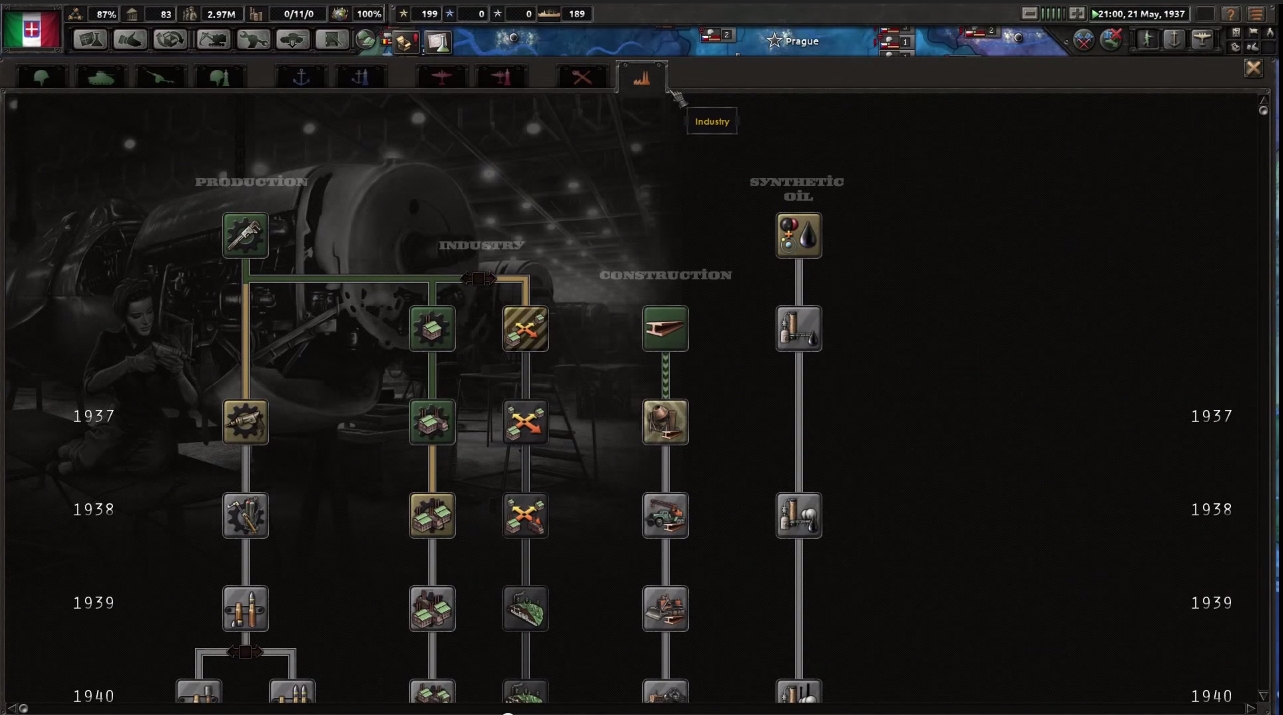This screenshot has width=1283, height=715.
Task: Click the horizontal scrollbar right arrow
Action: (x=1250, y=708)
